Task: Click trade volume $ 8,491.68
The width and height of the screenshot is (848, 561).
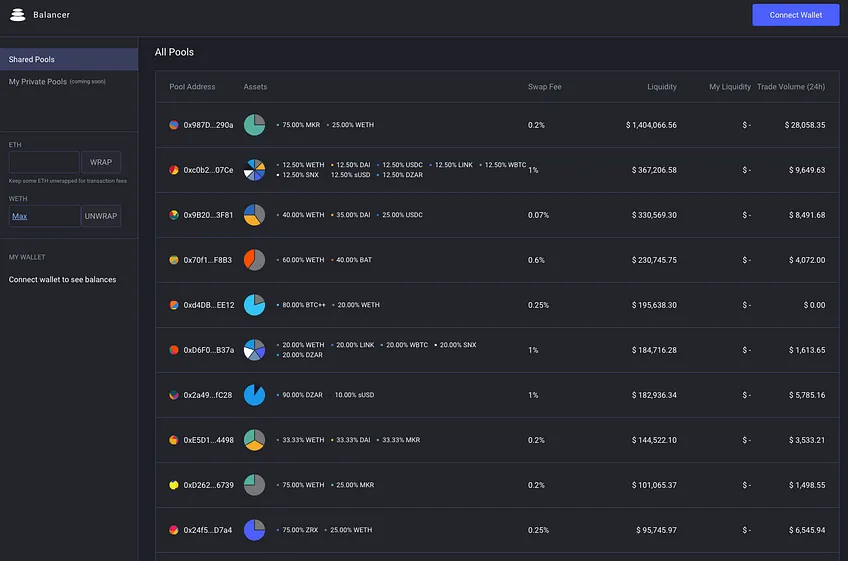Action: (807, 215)
